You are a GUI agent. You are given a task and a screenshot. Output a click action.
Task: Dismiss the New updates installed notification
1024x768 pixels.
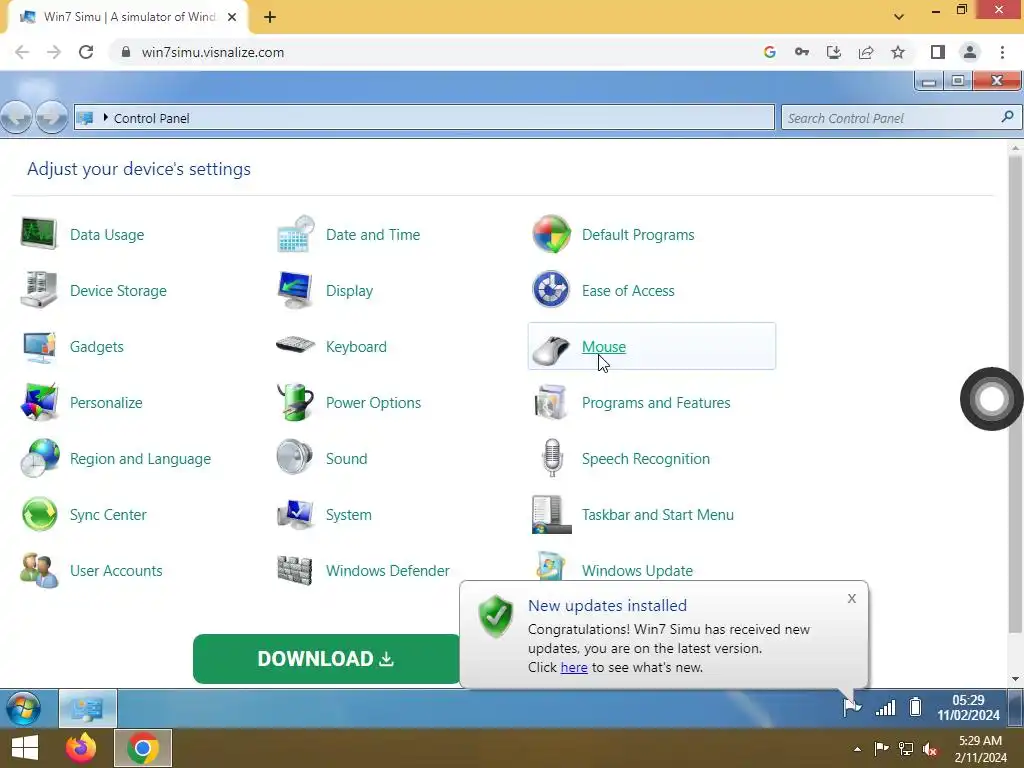pyautogui.click(x=852, y=598)
